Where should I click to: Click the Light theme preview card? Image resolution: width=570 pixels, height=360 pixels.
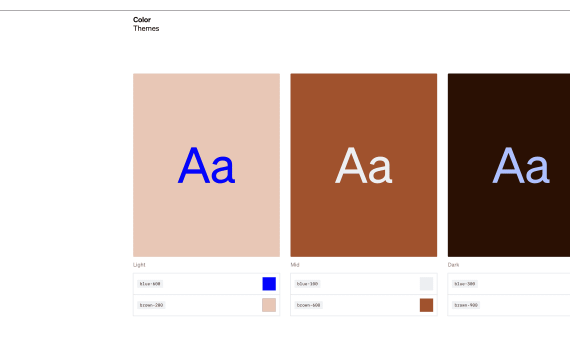206,165
